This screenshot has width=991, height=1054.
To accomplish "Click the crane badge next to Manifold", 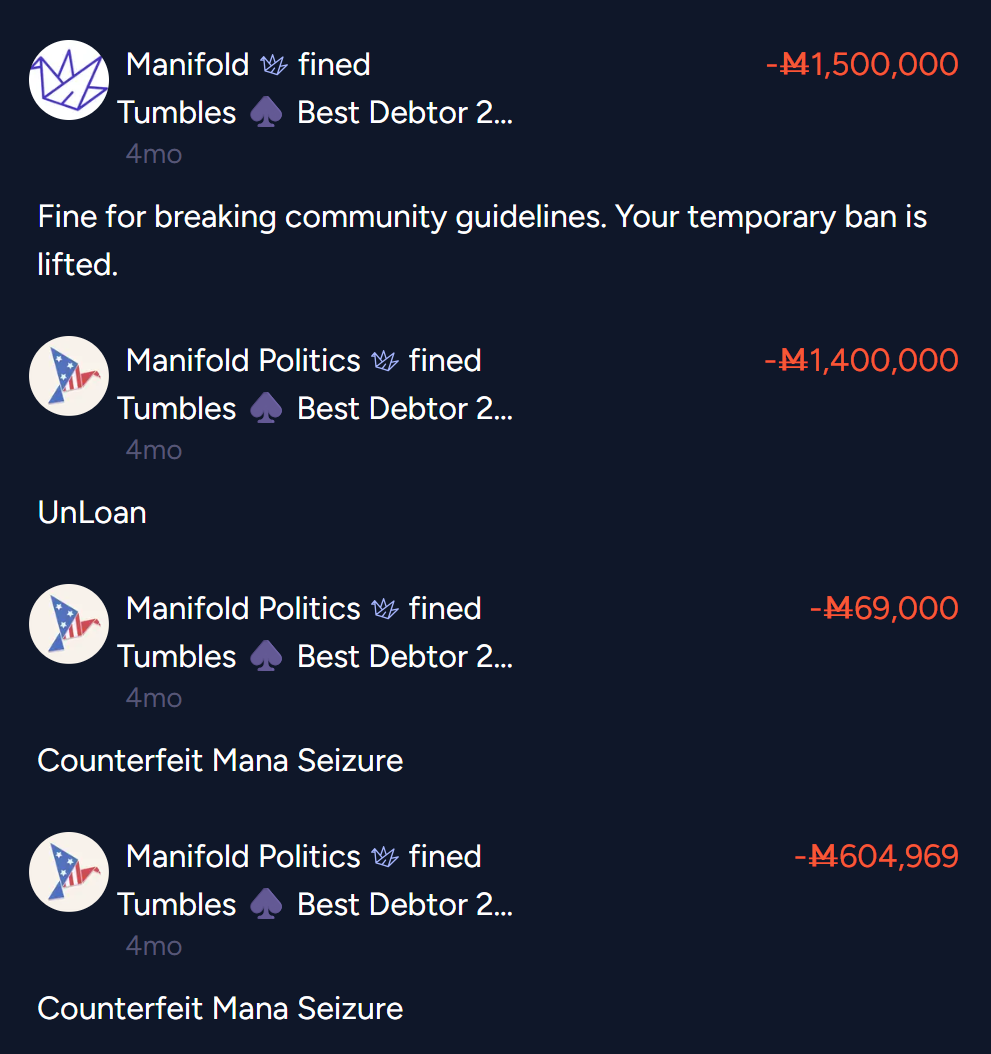I will (274, 65).
